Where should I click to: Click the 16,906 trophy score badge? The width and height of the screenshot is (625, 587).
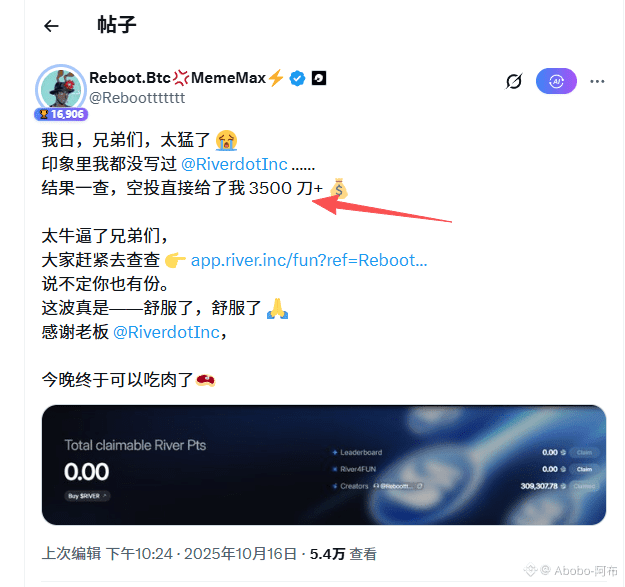tap(61, 114)
